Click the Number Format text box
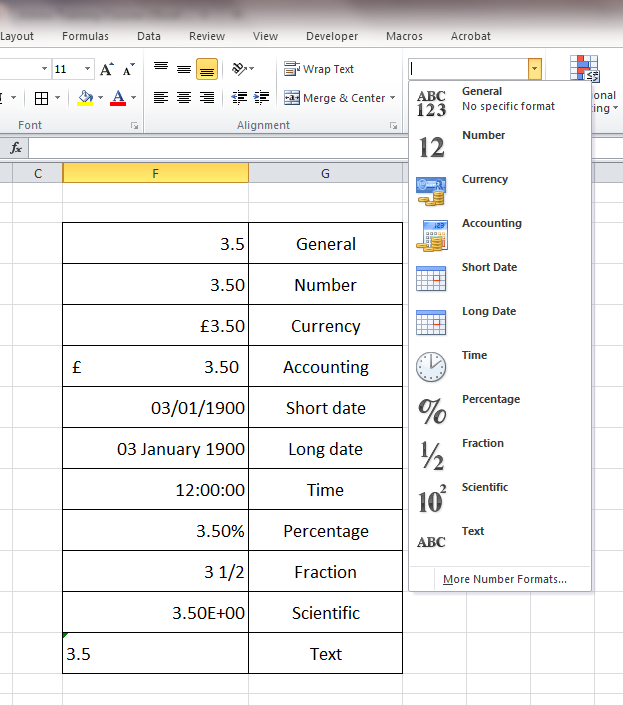Viewport: 623px width, 705px height. tap(468, 69)
